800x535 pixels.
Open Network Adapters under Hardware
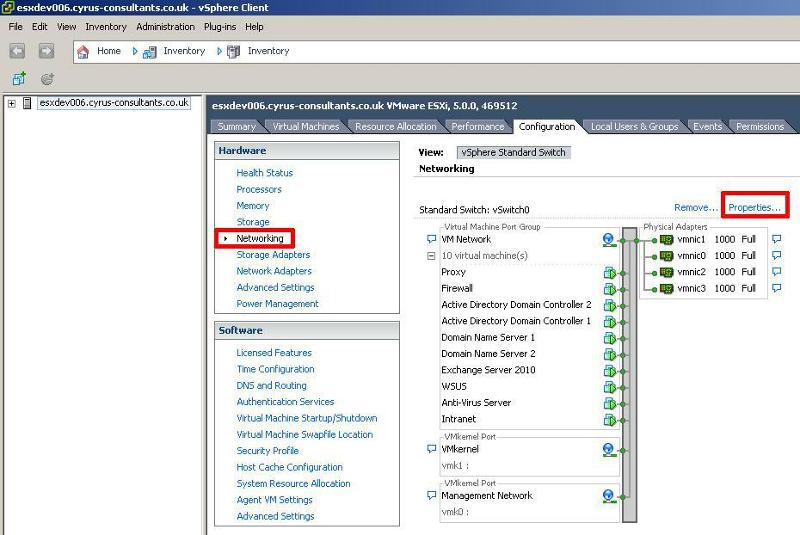(x=274, y=271)
